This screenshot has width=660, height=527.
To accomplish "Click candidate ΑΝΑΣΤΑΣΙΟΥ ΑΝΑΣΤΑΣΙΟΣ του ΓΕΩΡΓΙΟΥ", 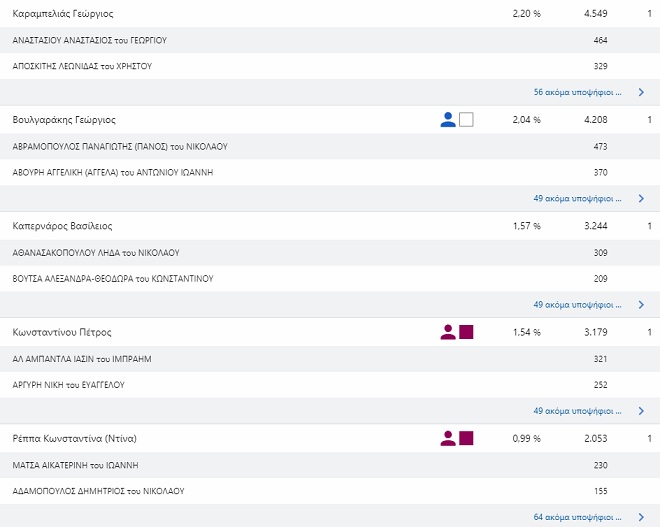I will point(89,40).
